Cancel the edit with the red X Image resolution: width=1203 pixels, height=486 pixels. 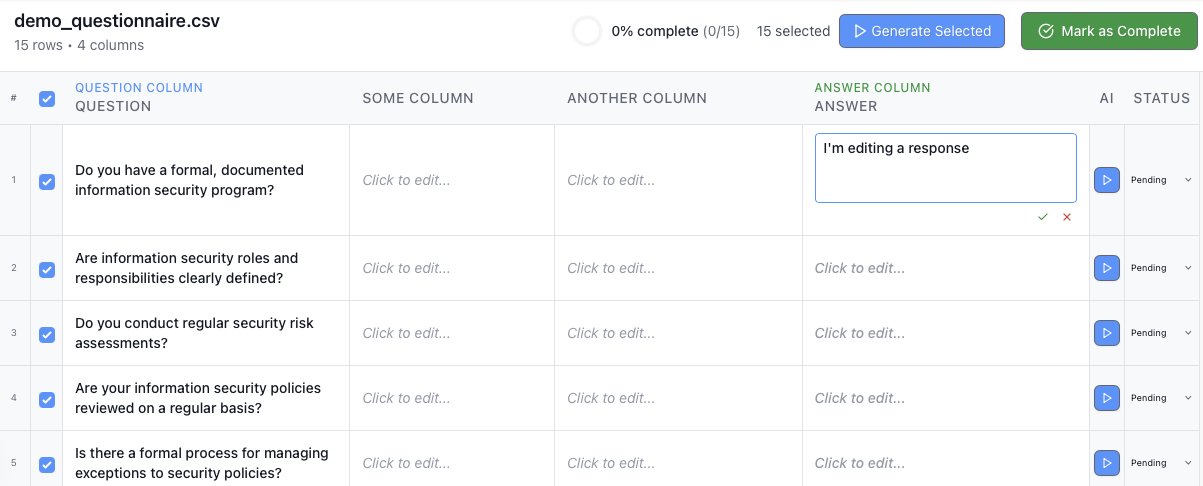[x=1067, y=217]
